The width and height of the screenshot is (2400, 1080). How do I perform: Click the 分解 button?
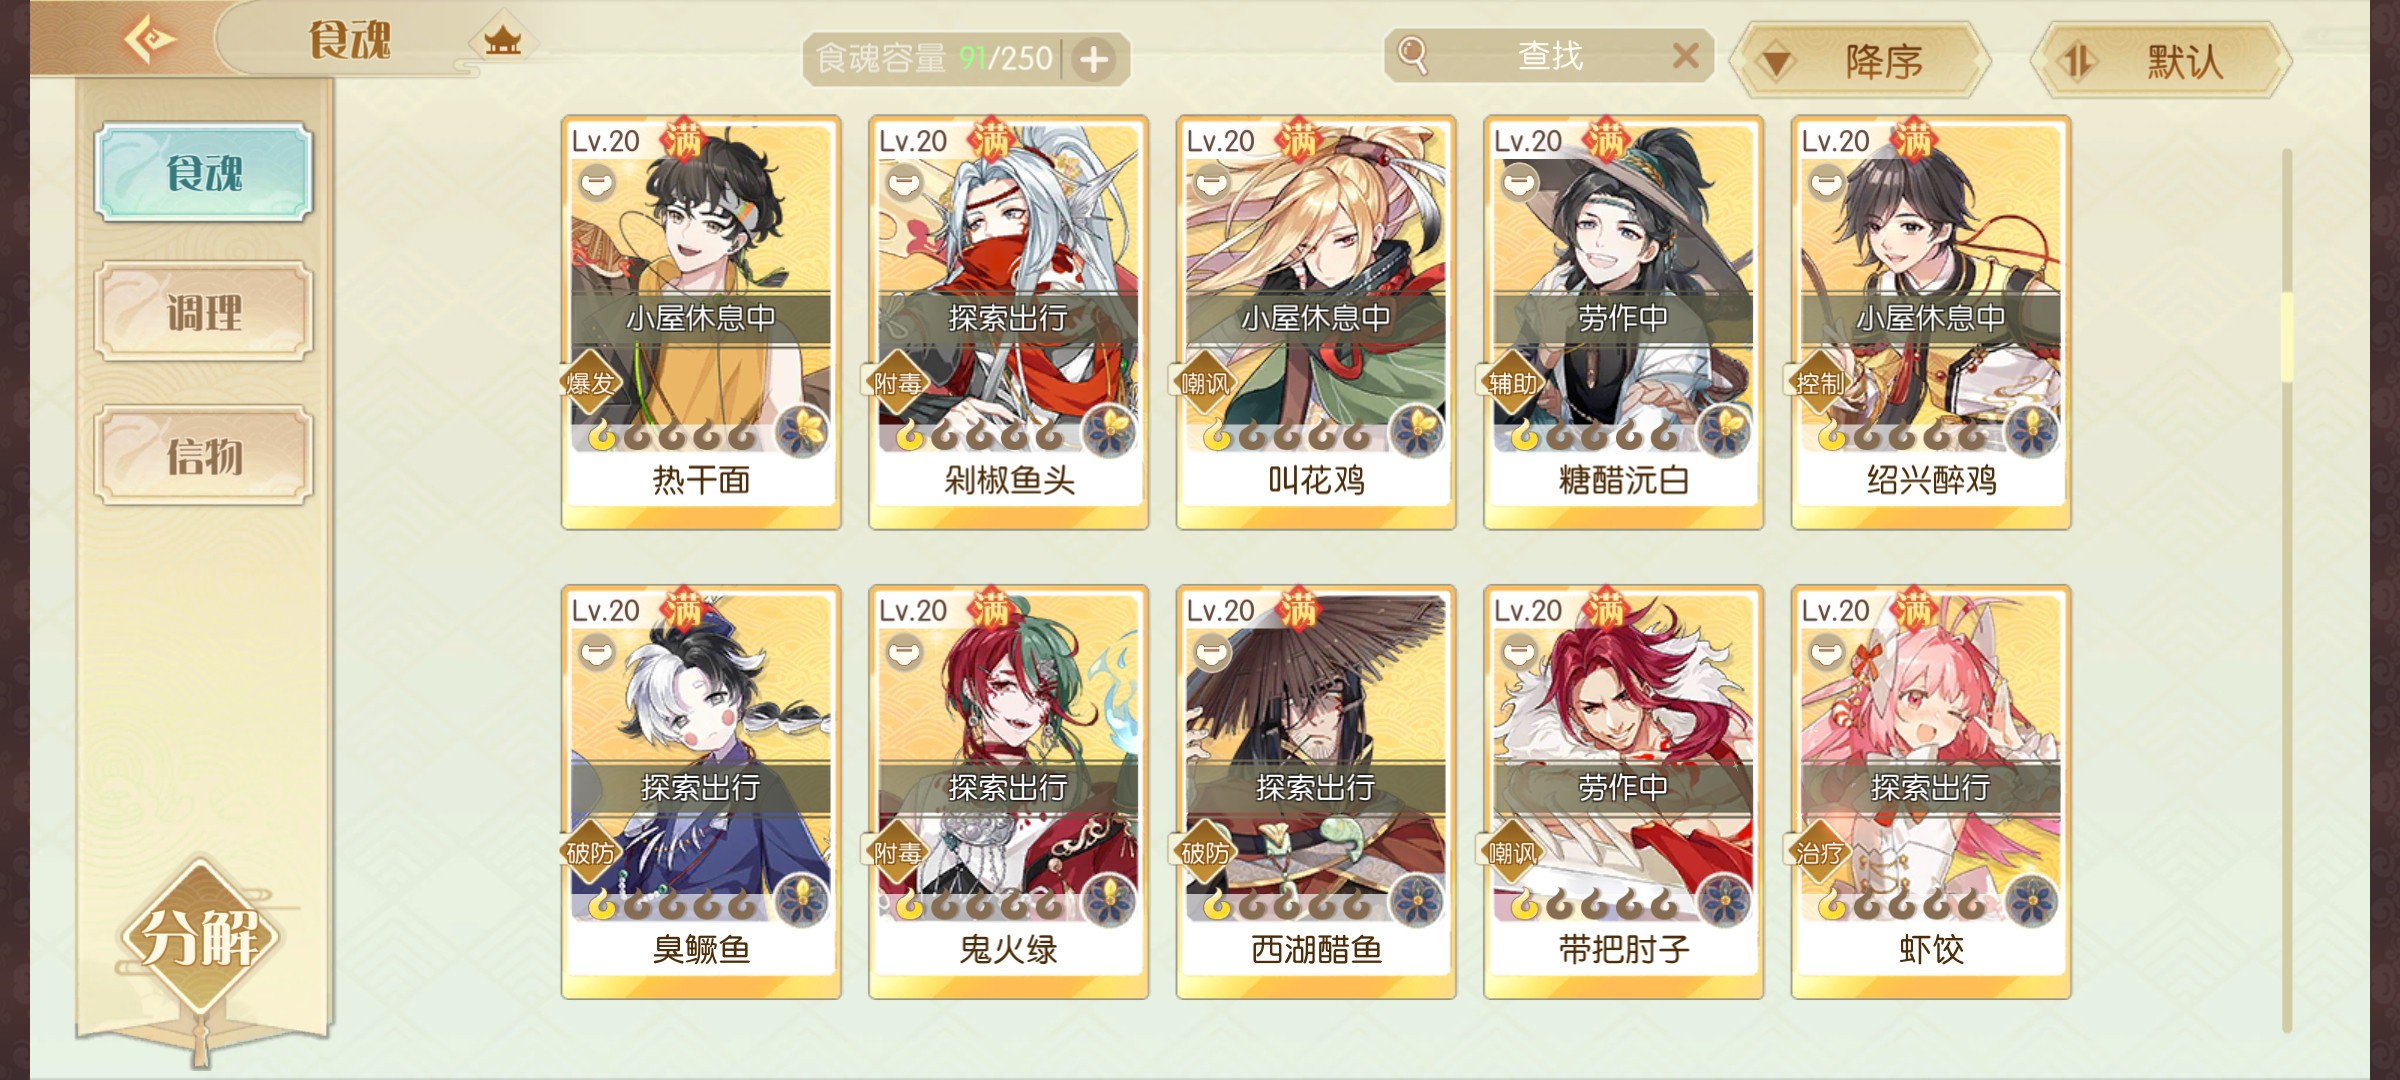tap(200, 937)
